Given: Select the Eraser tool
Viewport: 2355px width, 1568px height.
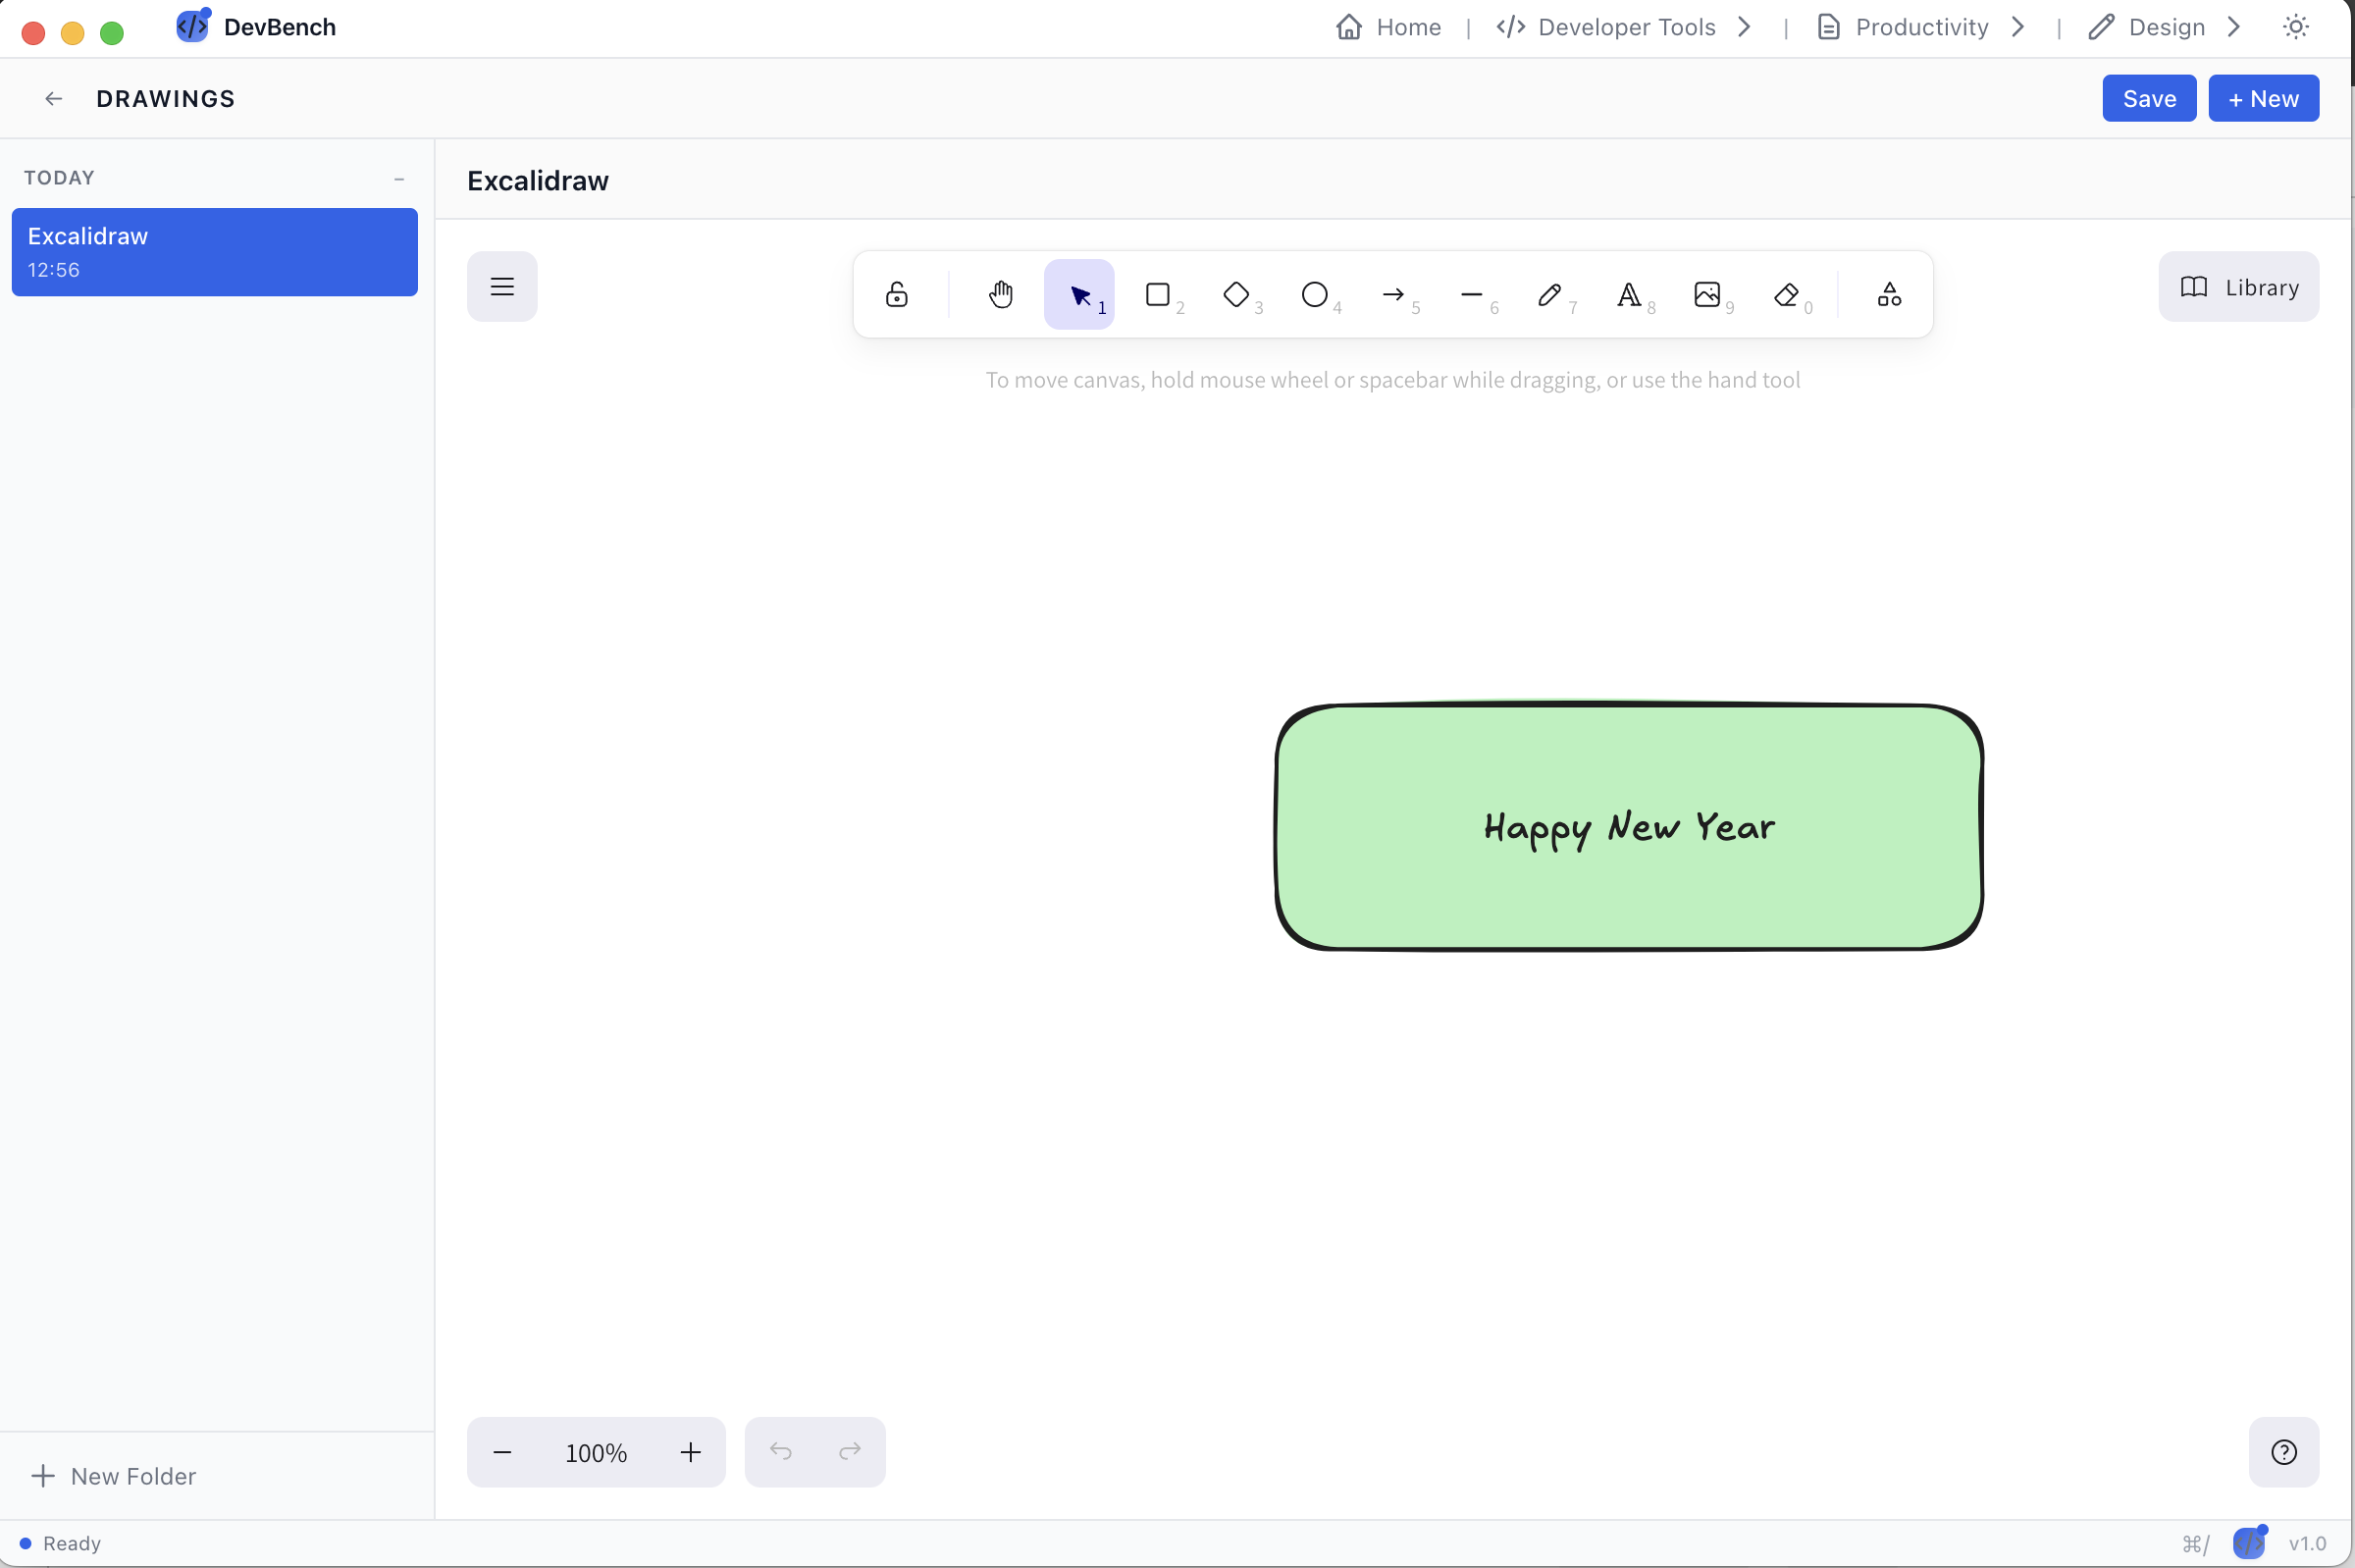Looking at the screenshot, I should (x=1785, y=294).
